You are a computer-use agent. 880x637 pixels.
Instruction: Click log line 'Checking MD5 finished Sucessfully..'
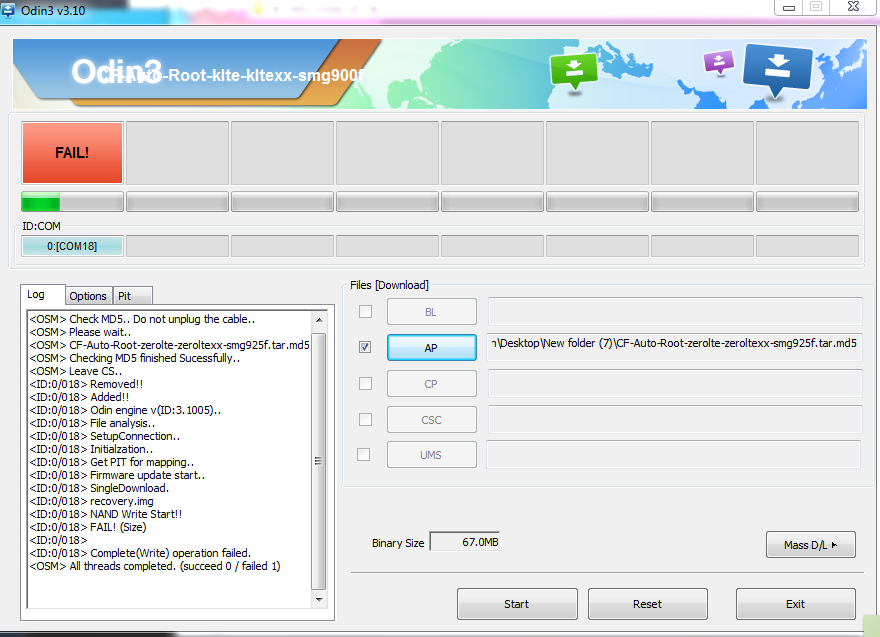(135, 358)
